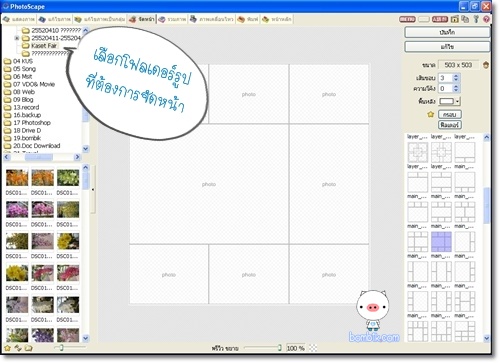Click the filter button below frame button
Image resolution: width=500 pixels, height=363 pixels.
click(x=450, y=125)
